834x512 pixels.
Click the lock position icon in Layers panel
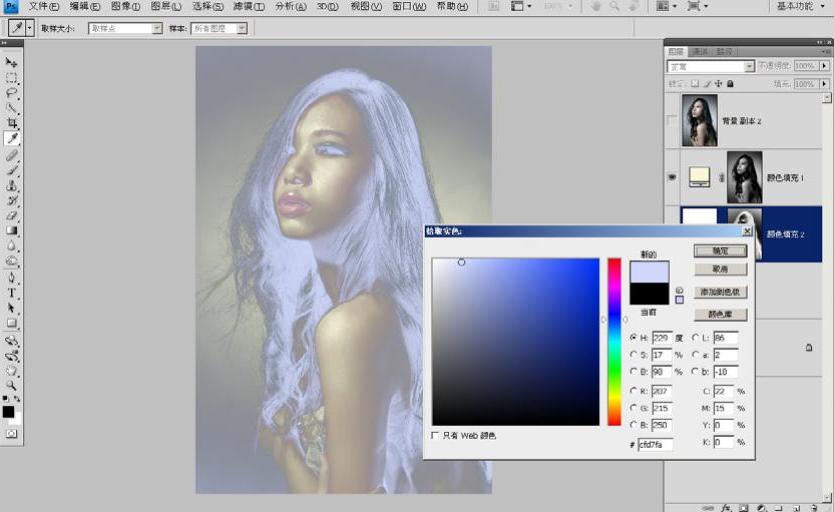[719, 84]
